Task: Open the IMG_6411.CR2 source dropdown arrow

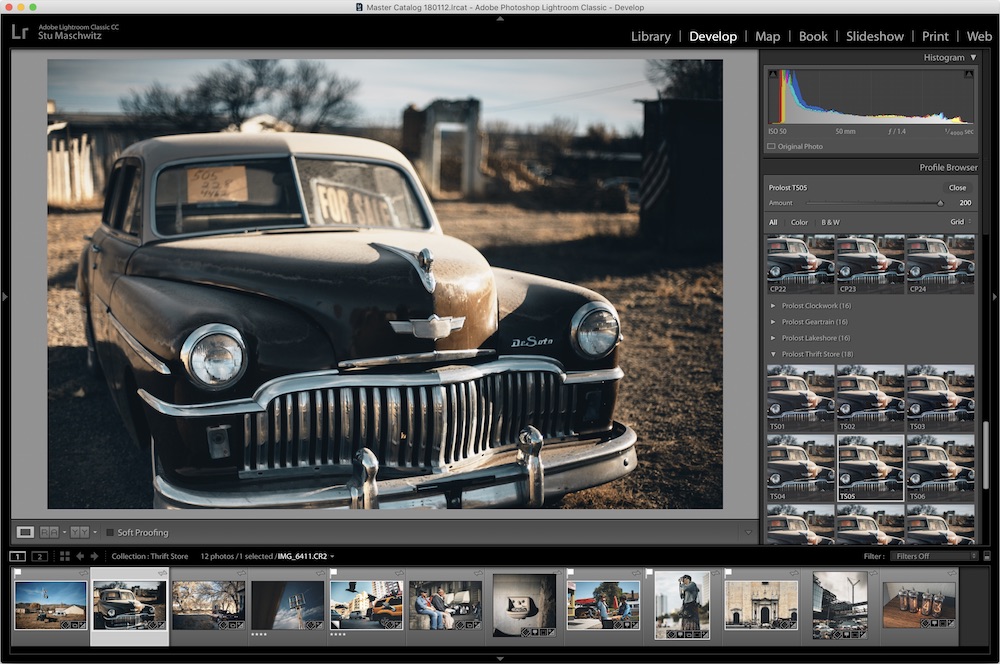Action: tap(332, 556)
